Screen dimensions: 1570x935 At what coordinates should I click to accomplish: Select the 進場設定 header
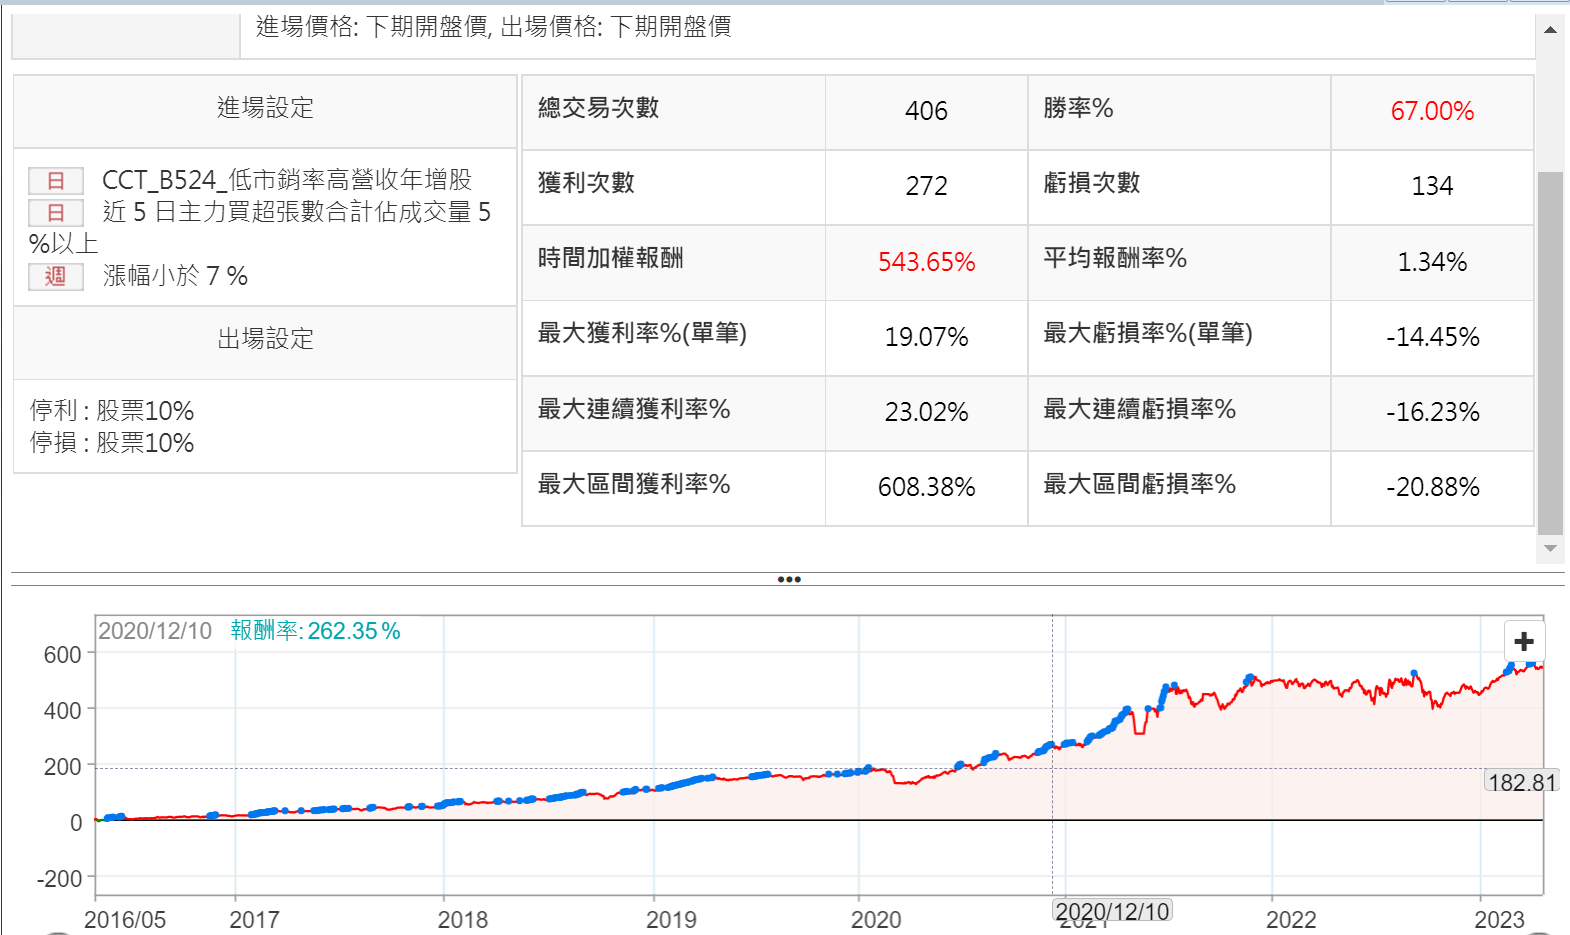pyautogui.click(x=265, y=108)
